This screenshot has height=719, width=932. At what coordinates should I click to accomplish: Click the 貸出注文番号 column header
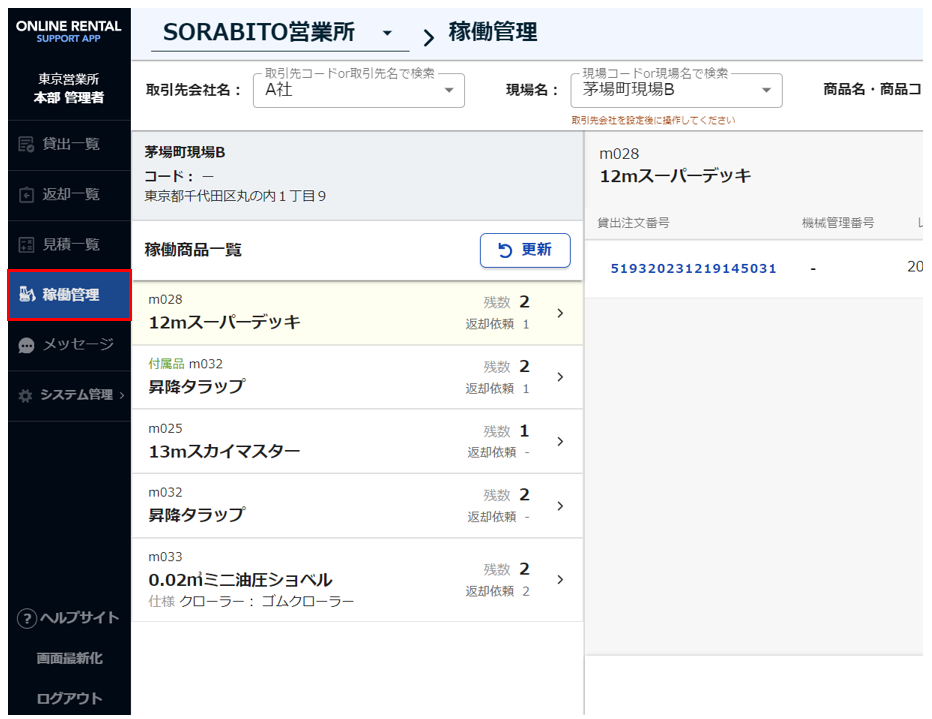[x=633, y=223]
